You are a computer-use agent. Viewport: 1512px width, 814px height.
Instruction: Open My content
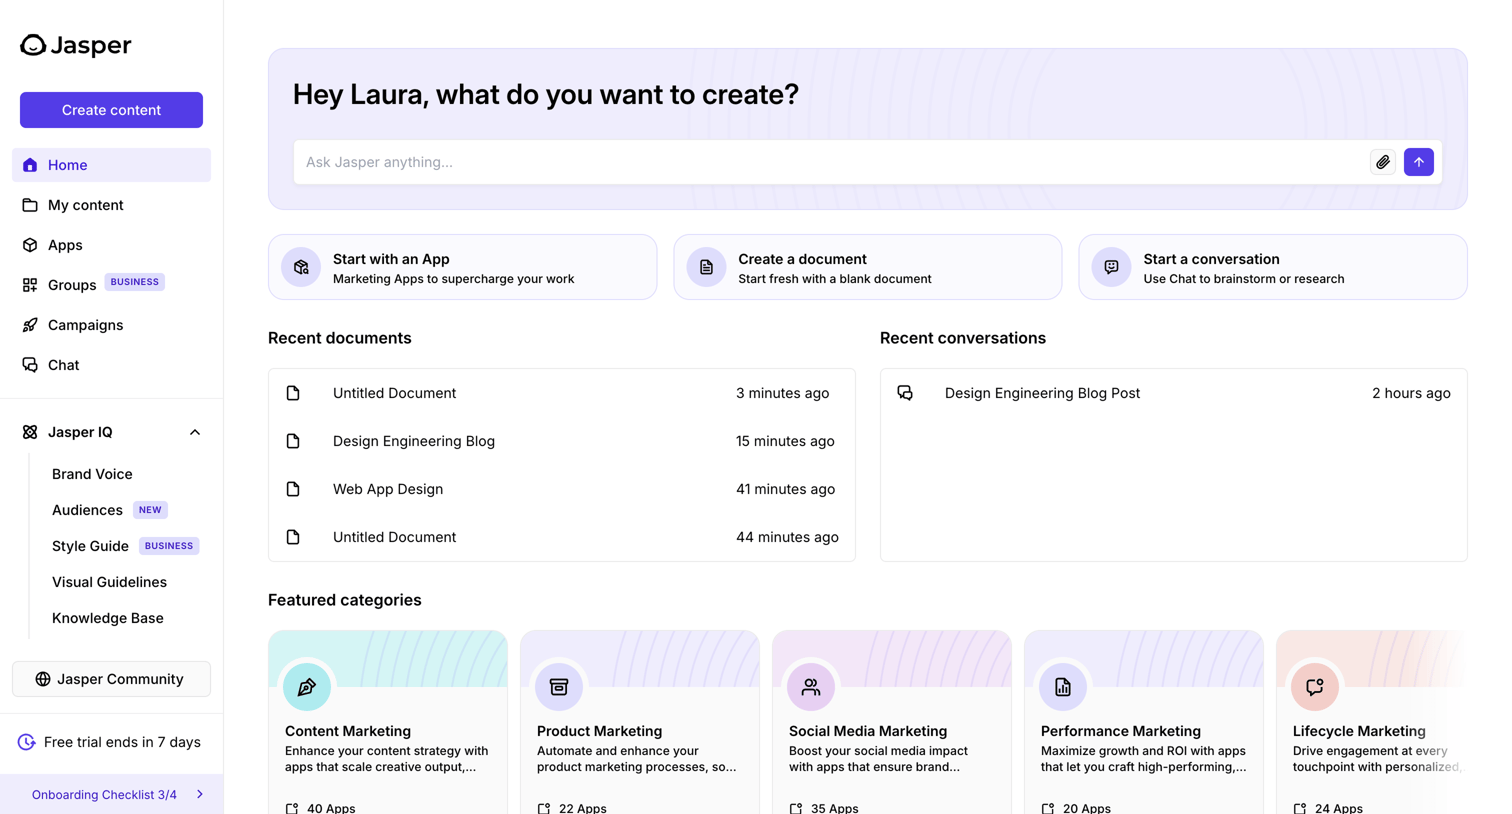point(111,205)
